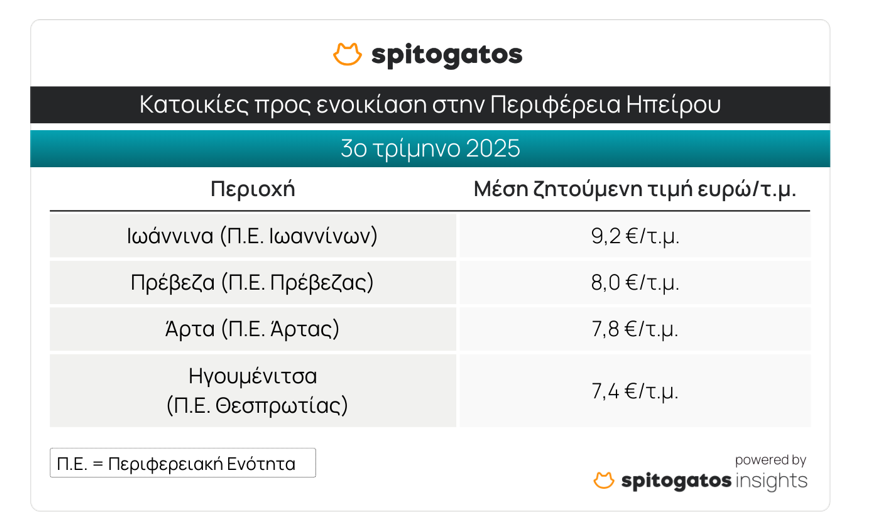Viewport: 874px width, 519px height.
Task: Select the Άρτα row cell
Action: coord(252,329)
